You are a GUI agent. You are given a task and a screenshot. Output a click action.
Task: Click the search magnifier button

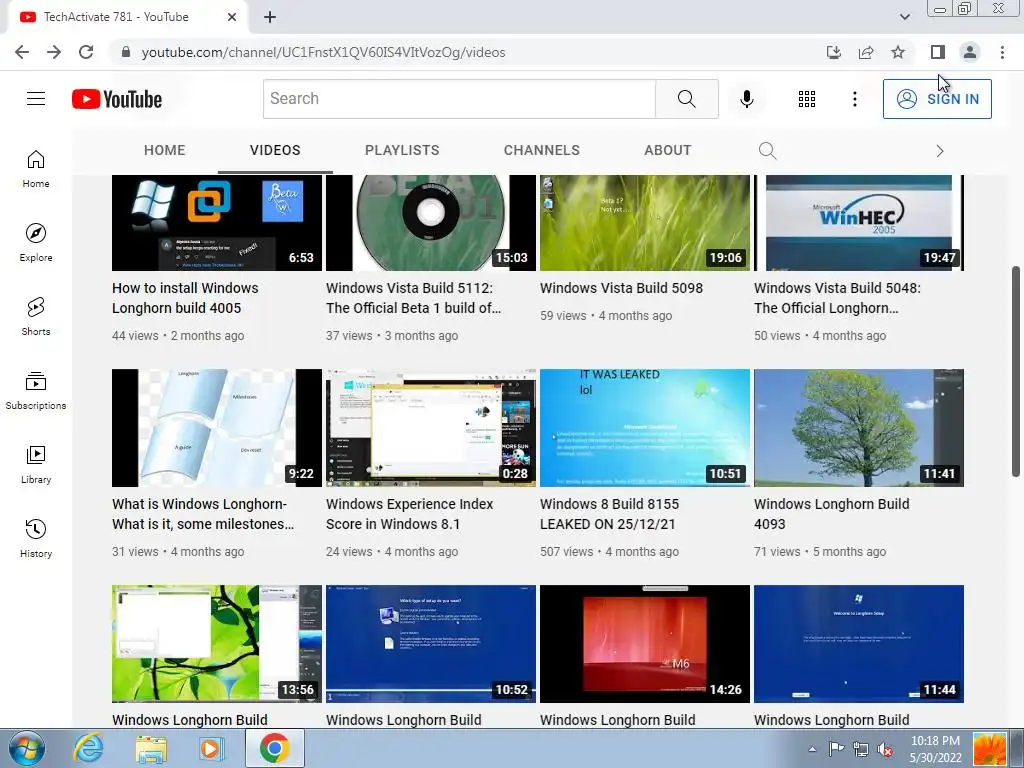point(686,99)
